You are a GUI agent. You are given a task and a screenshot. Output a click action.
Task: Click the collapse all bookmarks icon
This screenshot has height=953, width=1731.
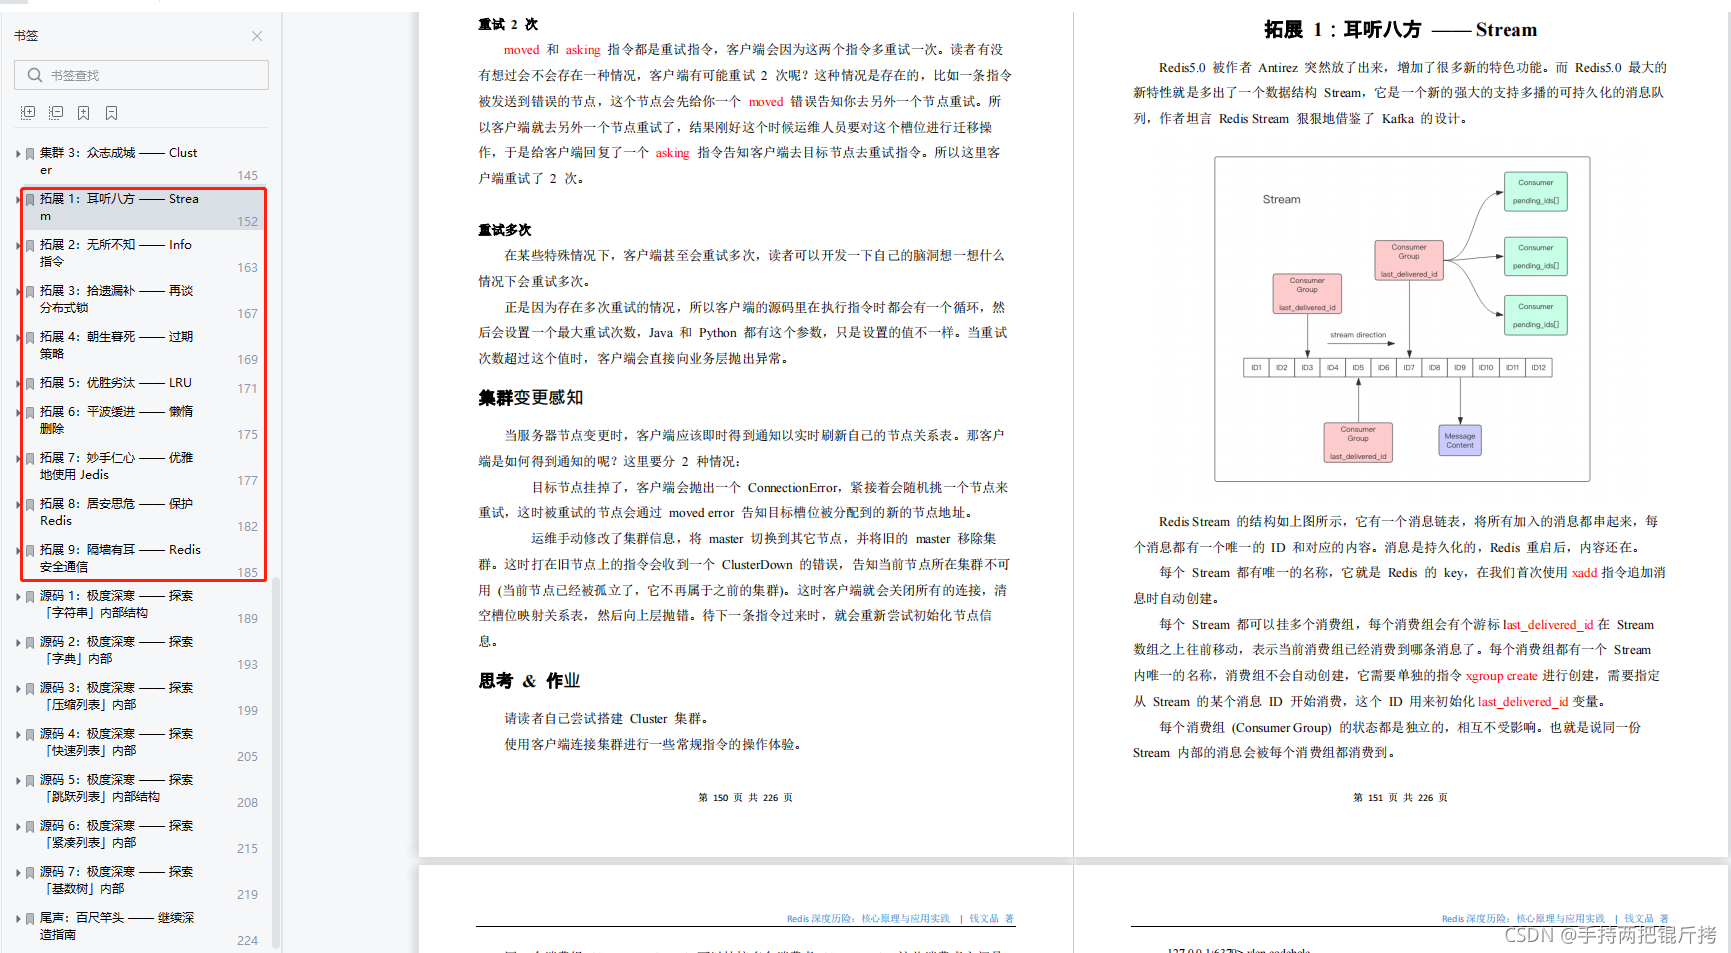coord(56,112)
